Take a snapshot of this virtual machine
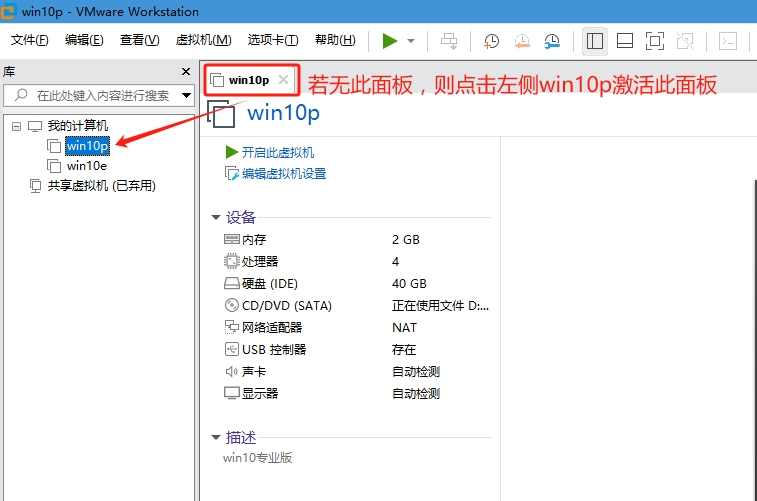Screen dimensions: 757x501 491,41
